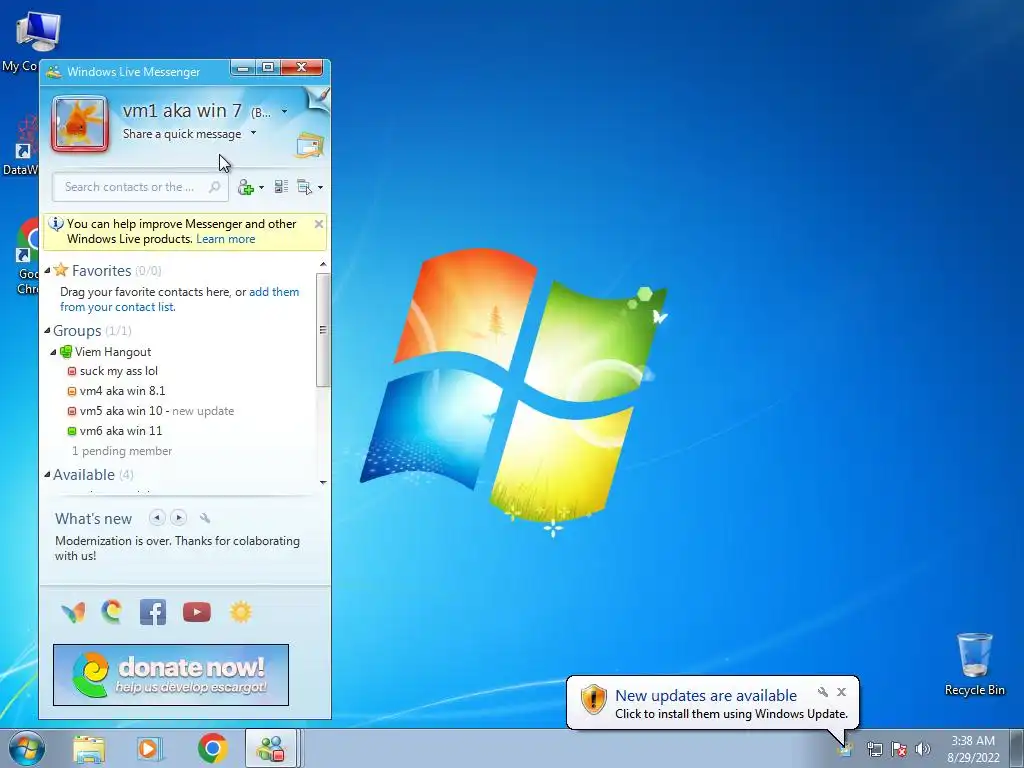The image size is (1024, 768).
Task: Collapse the Available section
Action: pyautogui.click(x=47, y=475)
